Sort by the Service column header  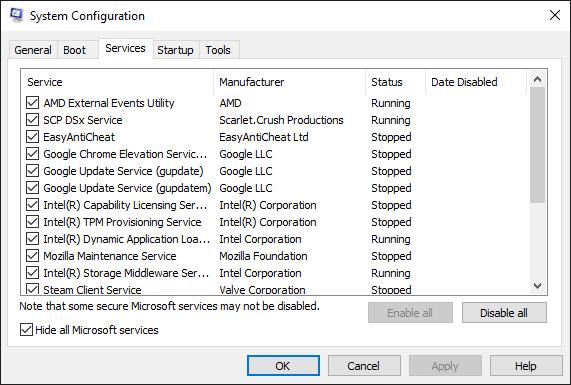pyautogui.click(x=118, y=82)
